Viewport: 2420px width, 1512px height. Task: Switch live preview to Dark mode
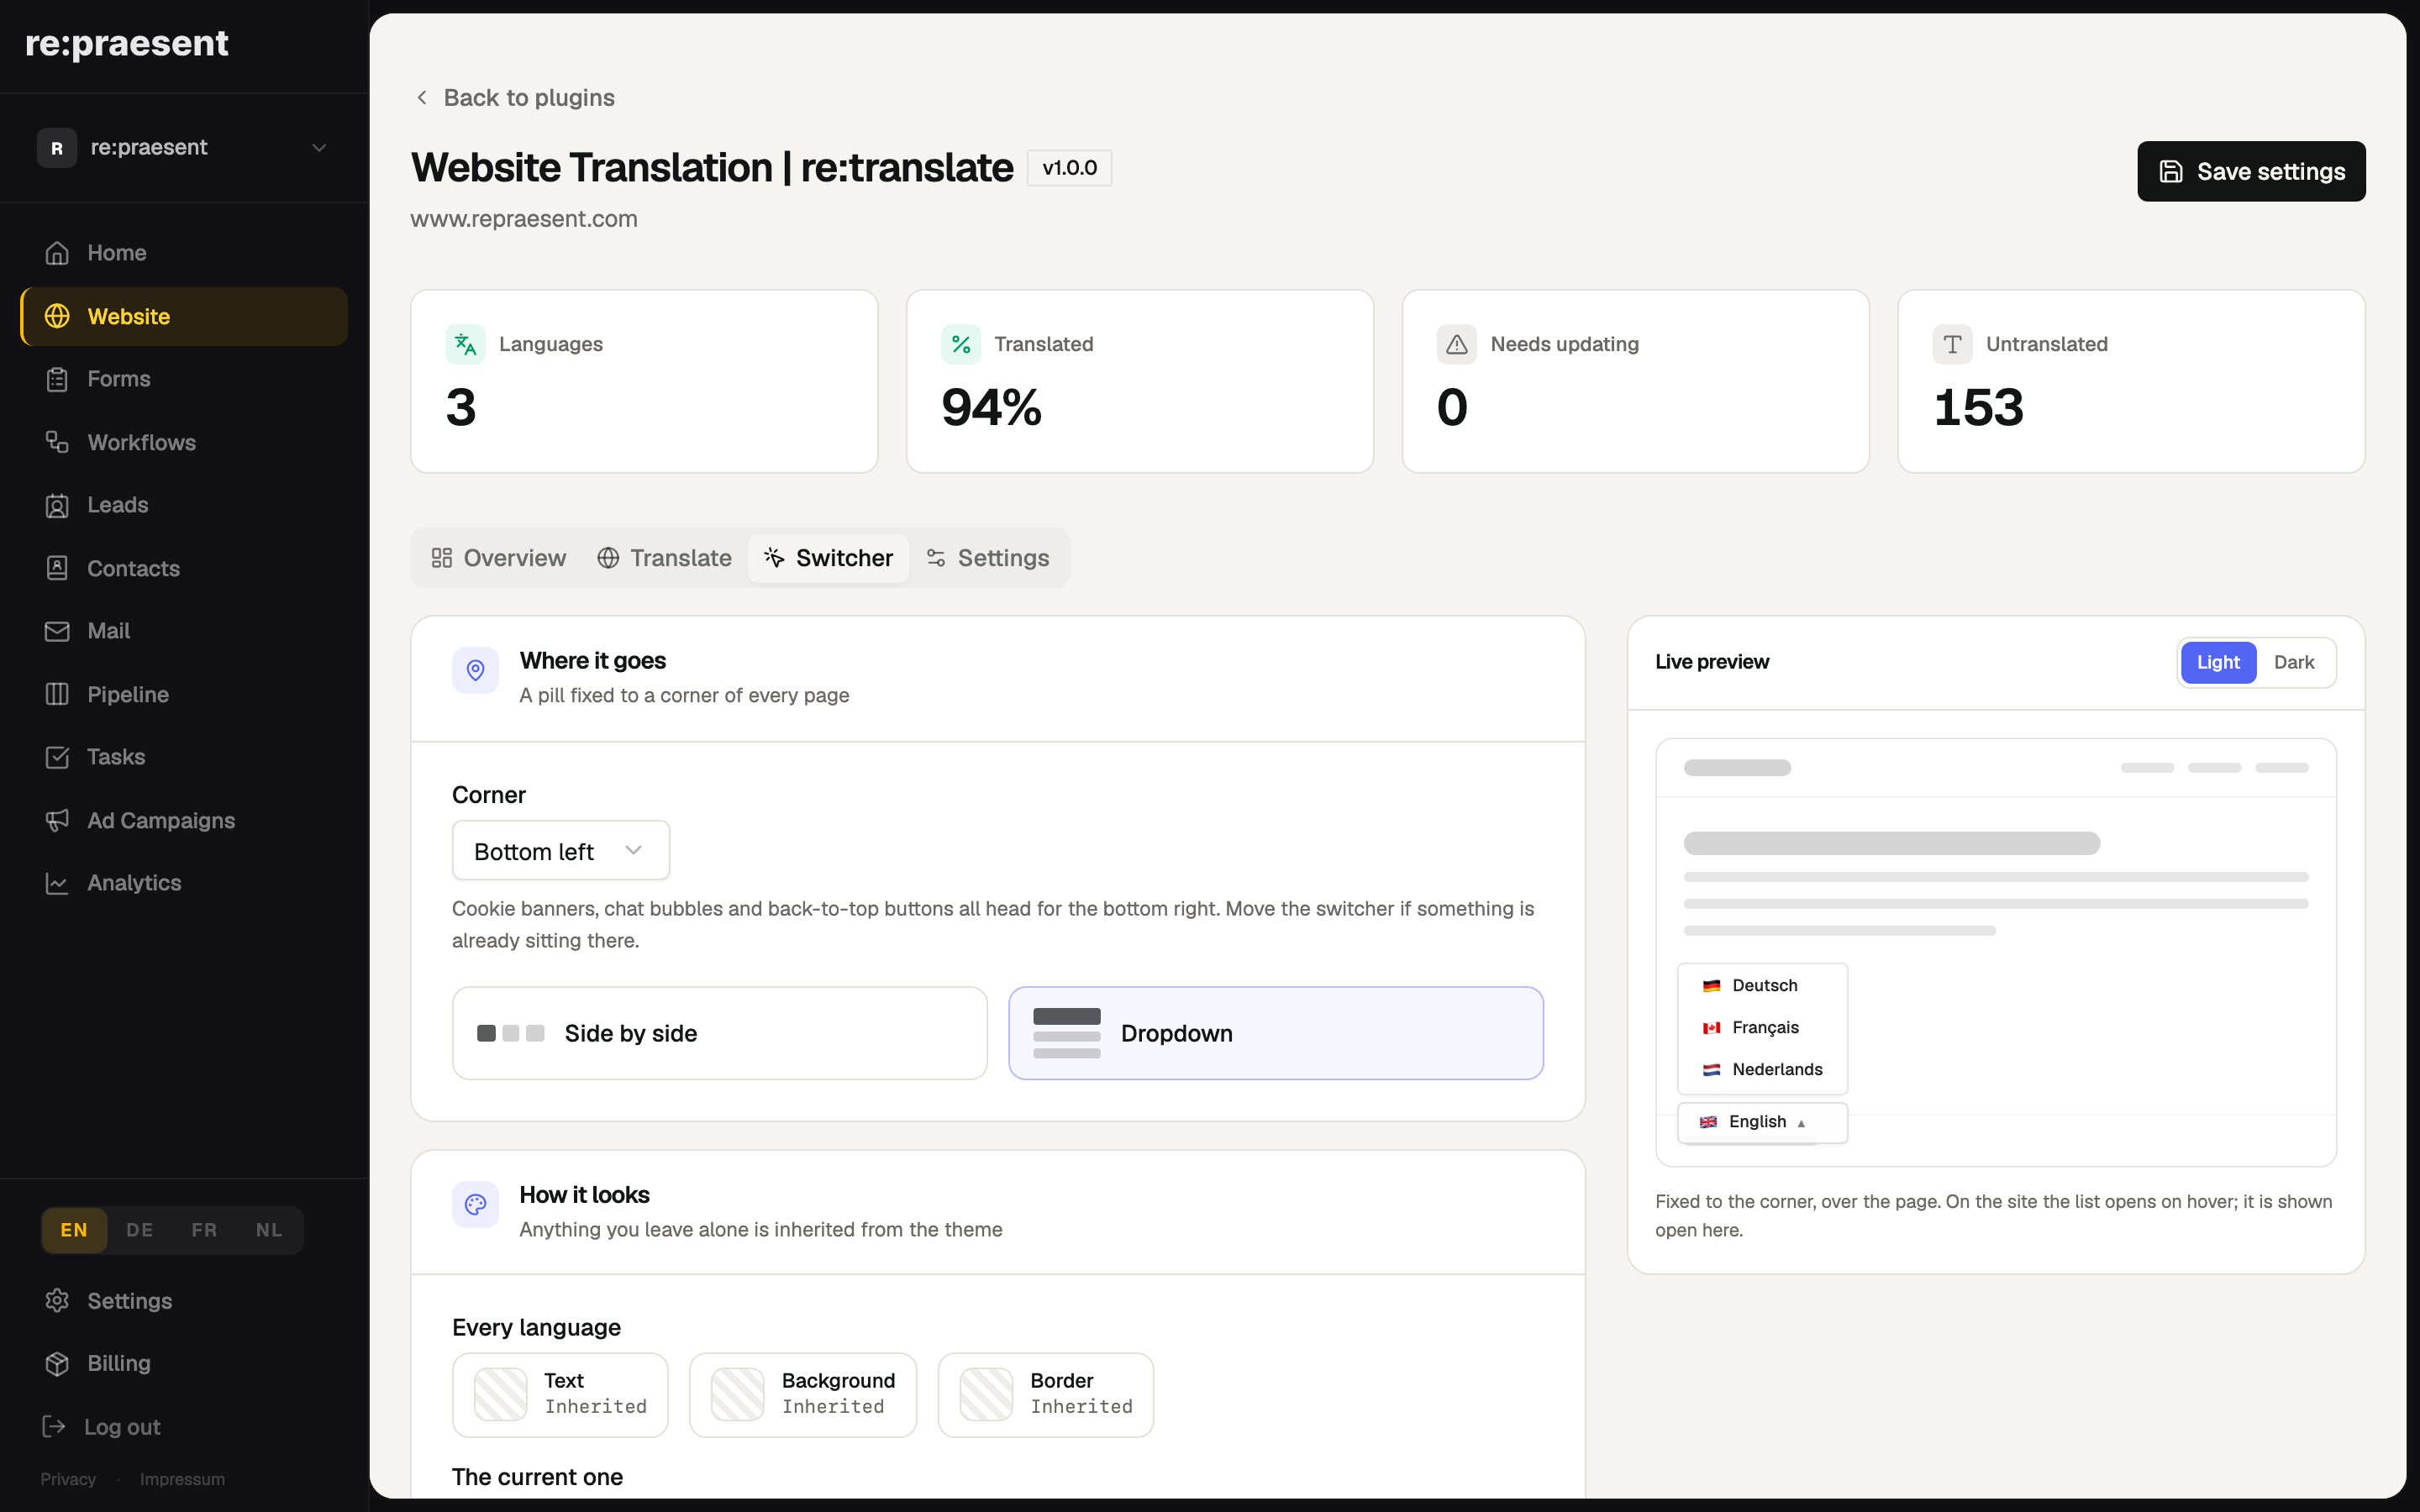pos(2294,662)
